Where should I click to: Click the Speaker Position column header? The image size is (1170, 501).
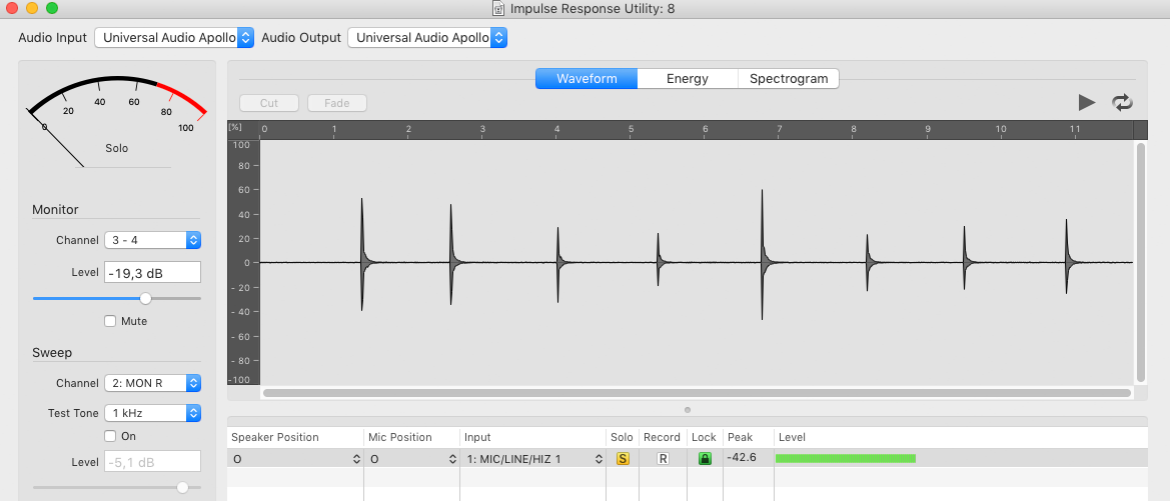(x=275, y=437)
